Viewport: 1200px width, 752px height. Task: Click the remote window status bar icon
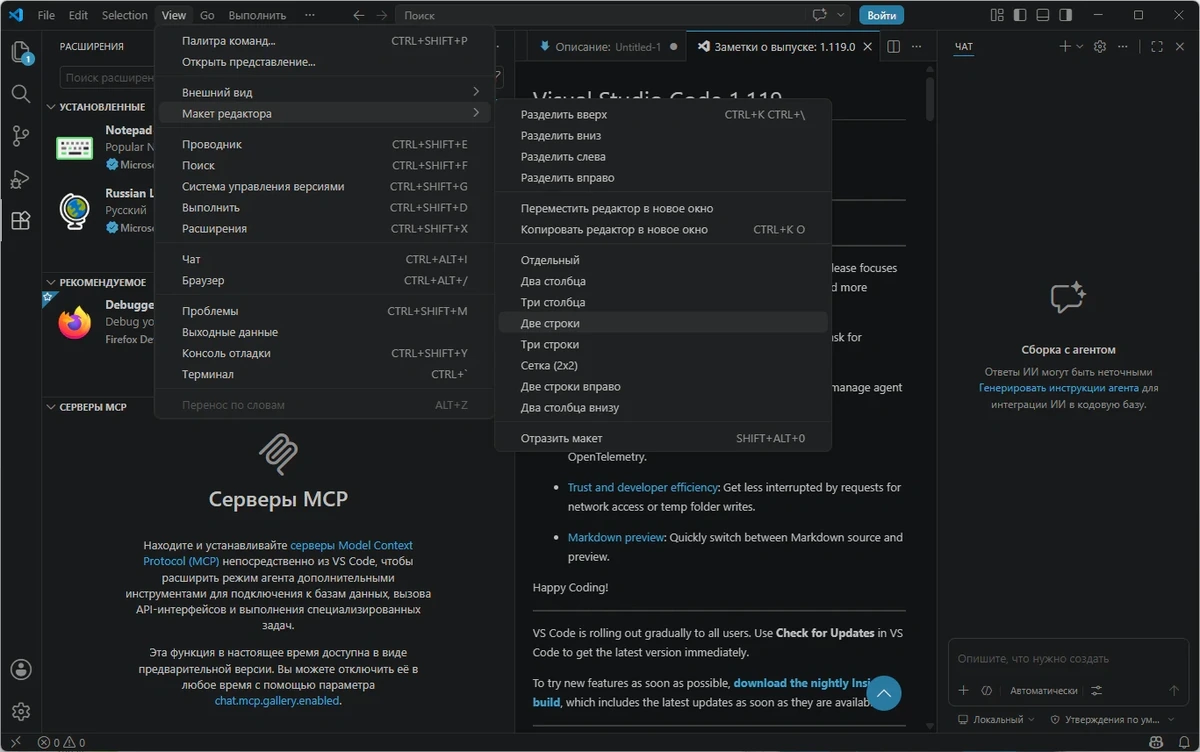coord(13,743)
